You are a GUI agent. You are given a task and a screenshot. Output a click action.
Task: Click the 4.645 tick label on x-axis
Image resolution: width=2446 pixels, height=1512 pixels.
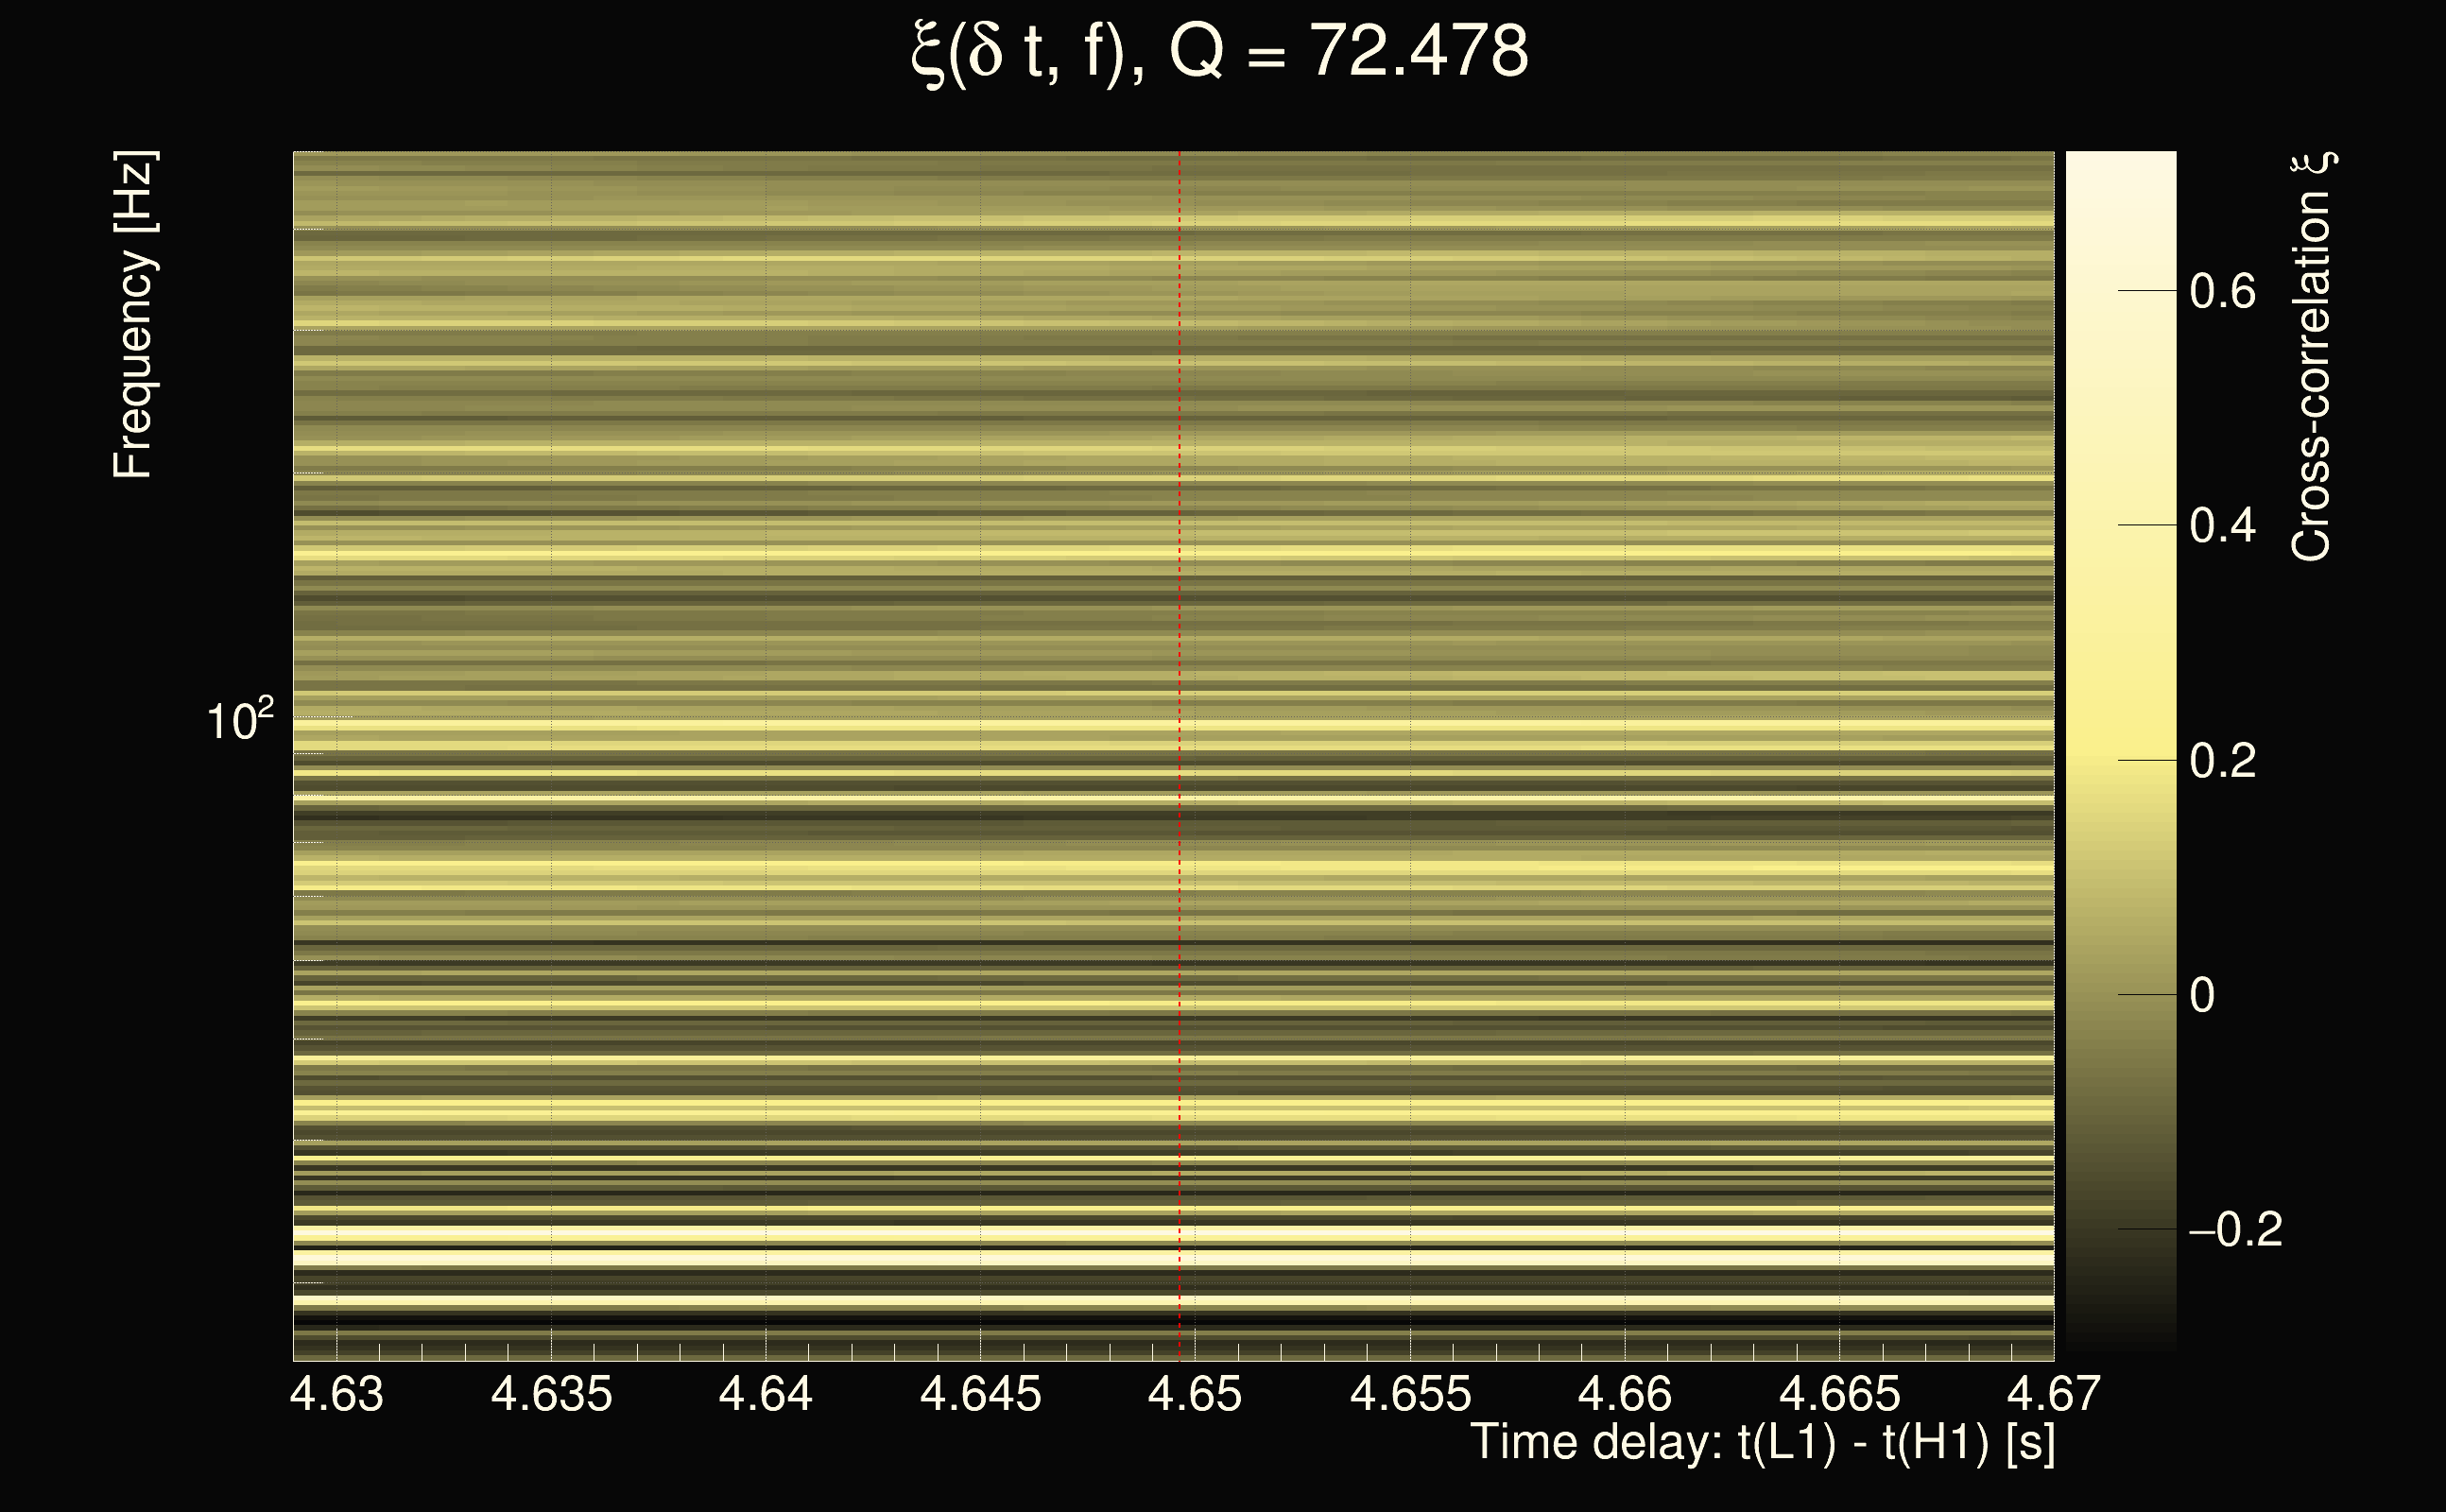pyautogui.click(x=980, y=1394)
